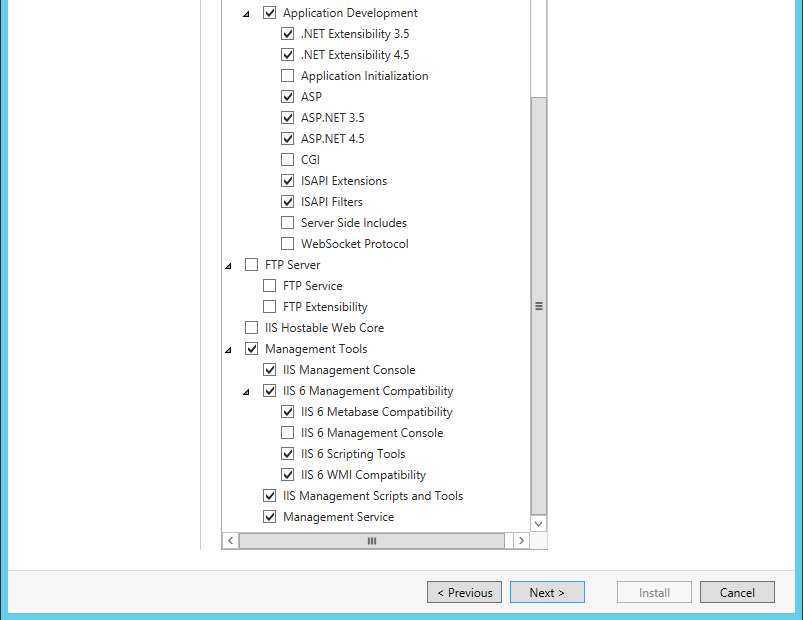The image size is (803, 620).
Task: Collapse IIS 6 Management Compatibility node
Action: pos(247,392)
